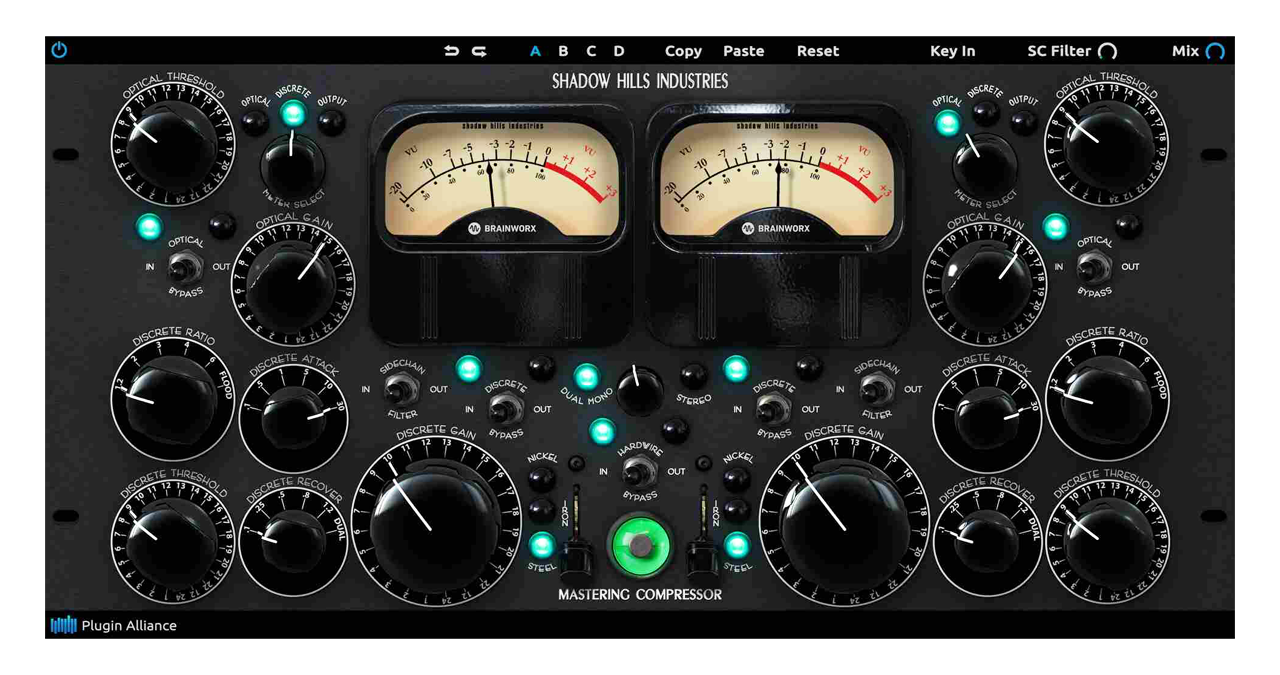The width and height of the screenshot is (1280, 675).
Task: Adjust the SC Filter mini knob
Action: (x=1107, y=51)
